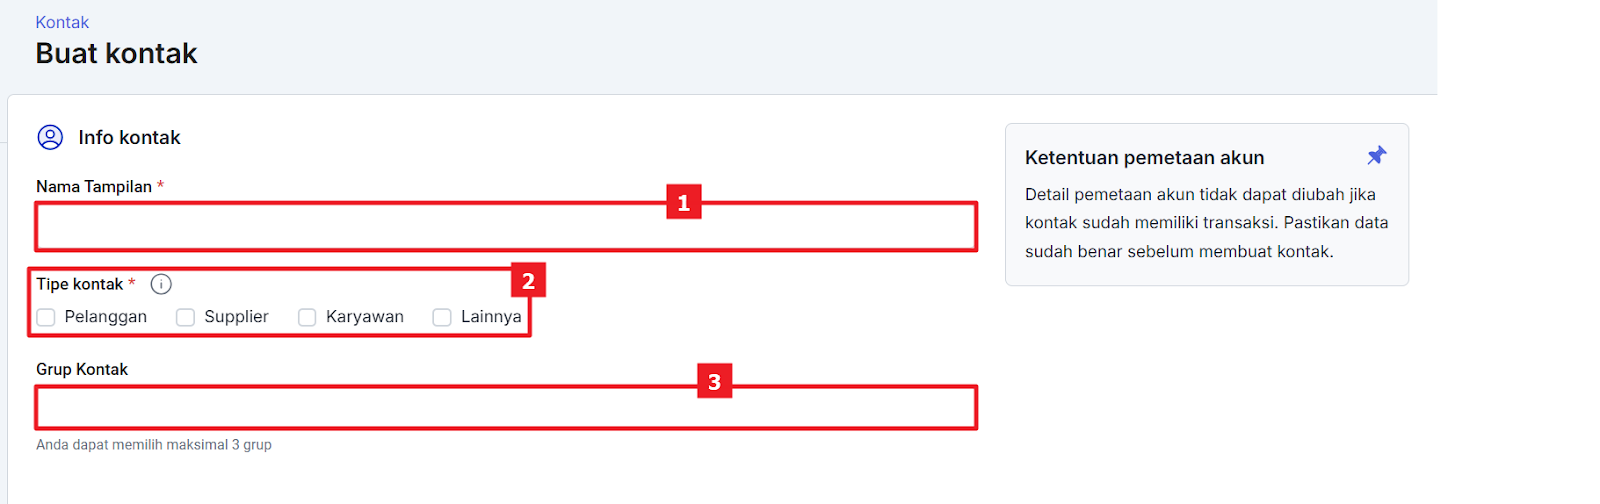Select the Lainnya checkbox
Viewport: 1600px width, 504px height.
click(442, 317)
